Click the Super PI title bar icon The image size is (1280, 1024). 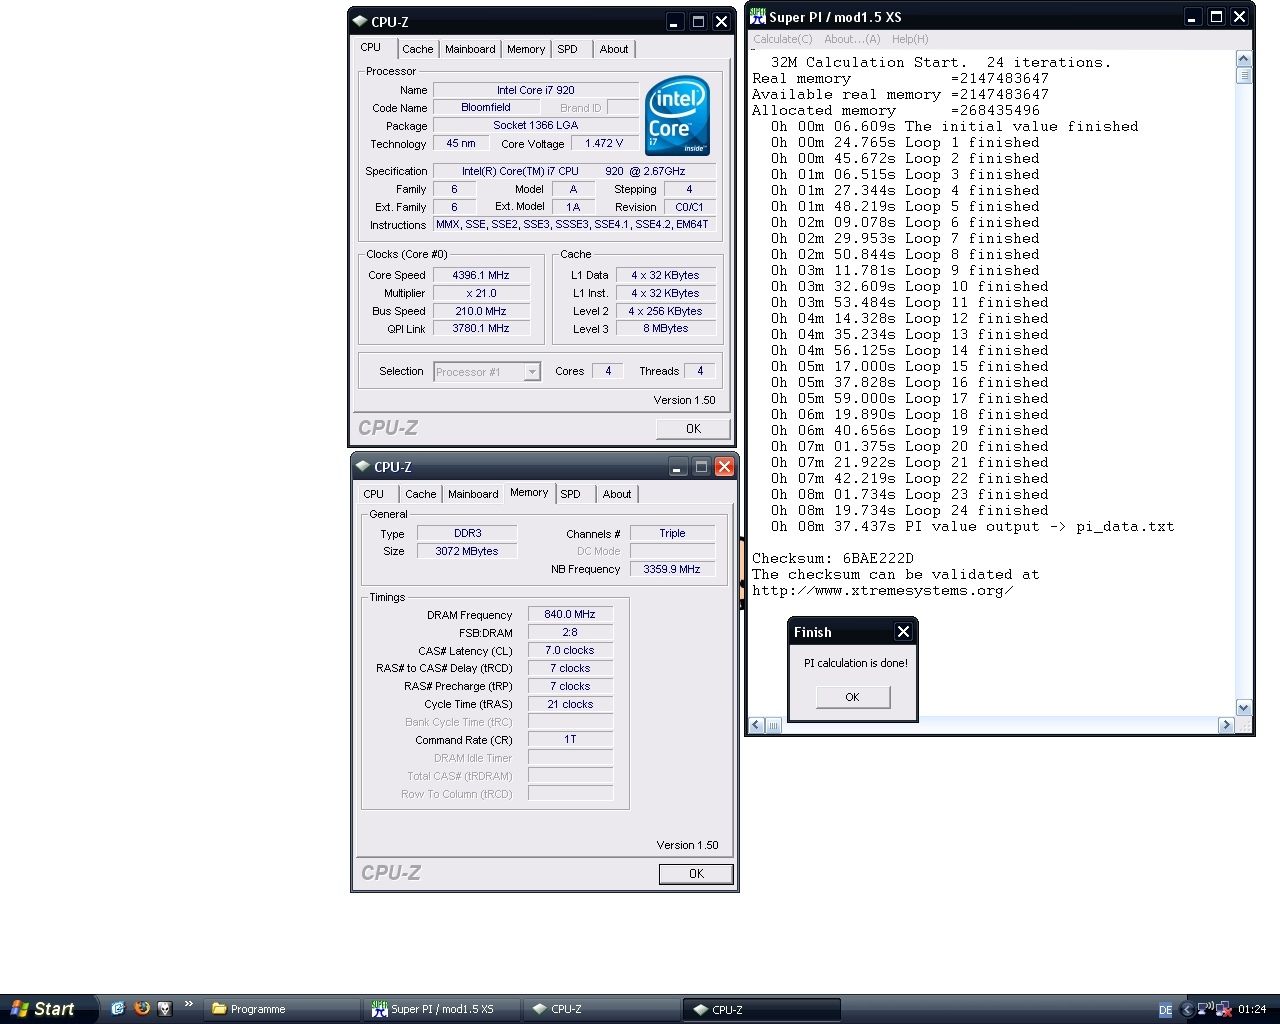pyautogui.click(x=758, y=16)
